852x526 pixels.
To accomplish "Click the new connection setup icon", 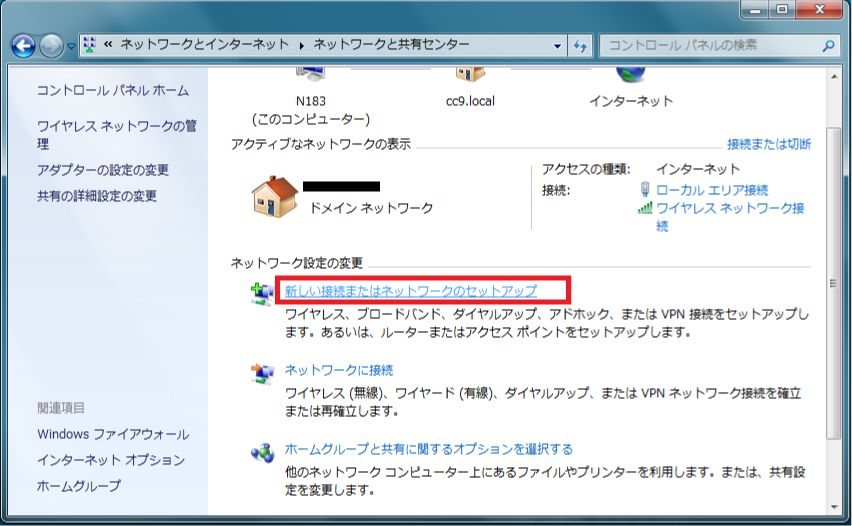I will point(262,293).
